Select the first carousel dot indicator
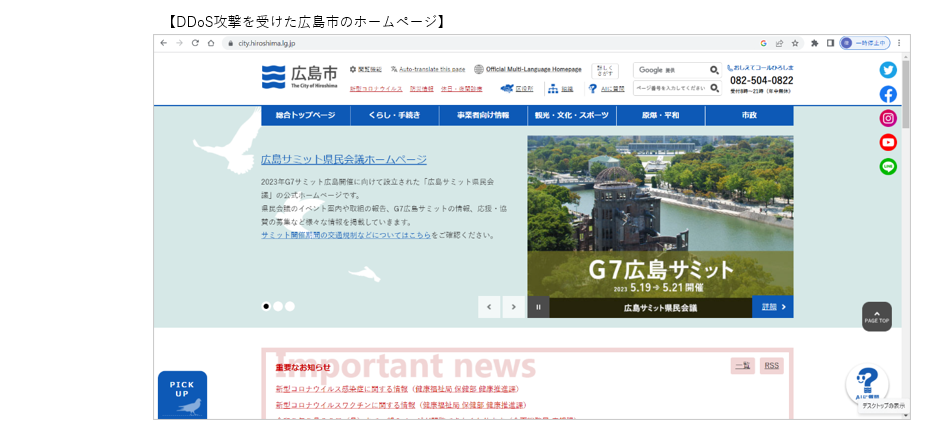This screenshot has width=941, height=440. click(x=266, y=306)
